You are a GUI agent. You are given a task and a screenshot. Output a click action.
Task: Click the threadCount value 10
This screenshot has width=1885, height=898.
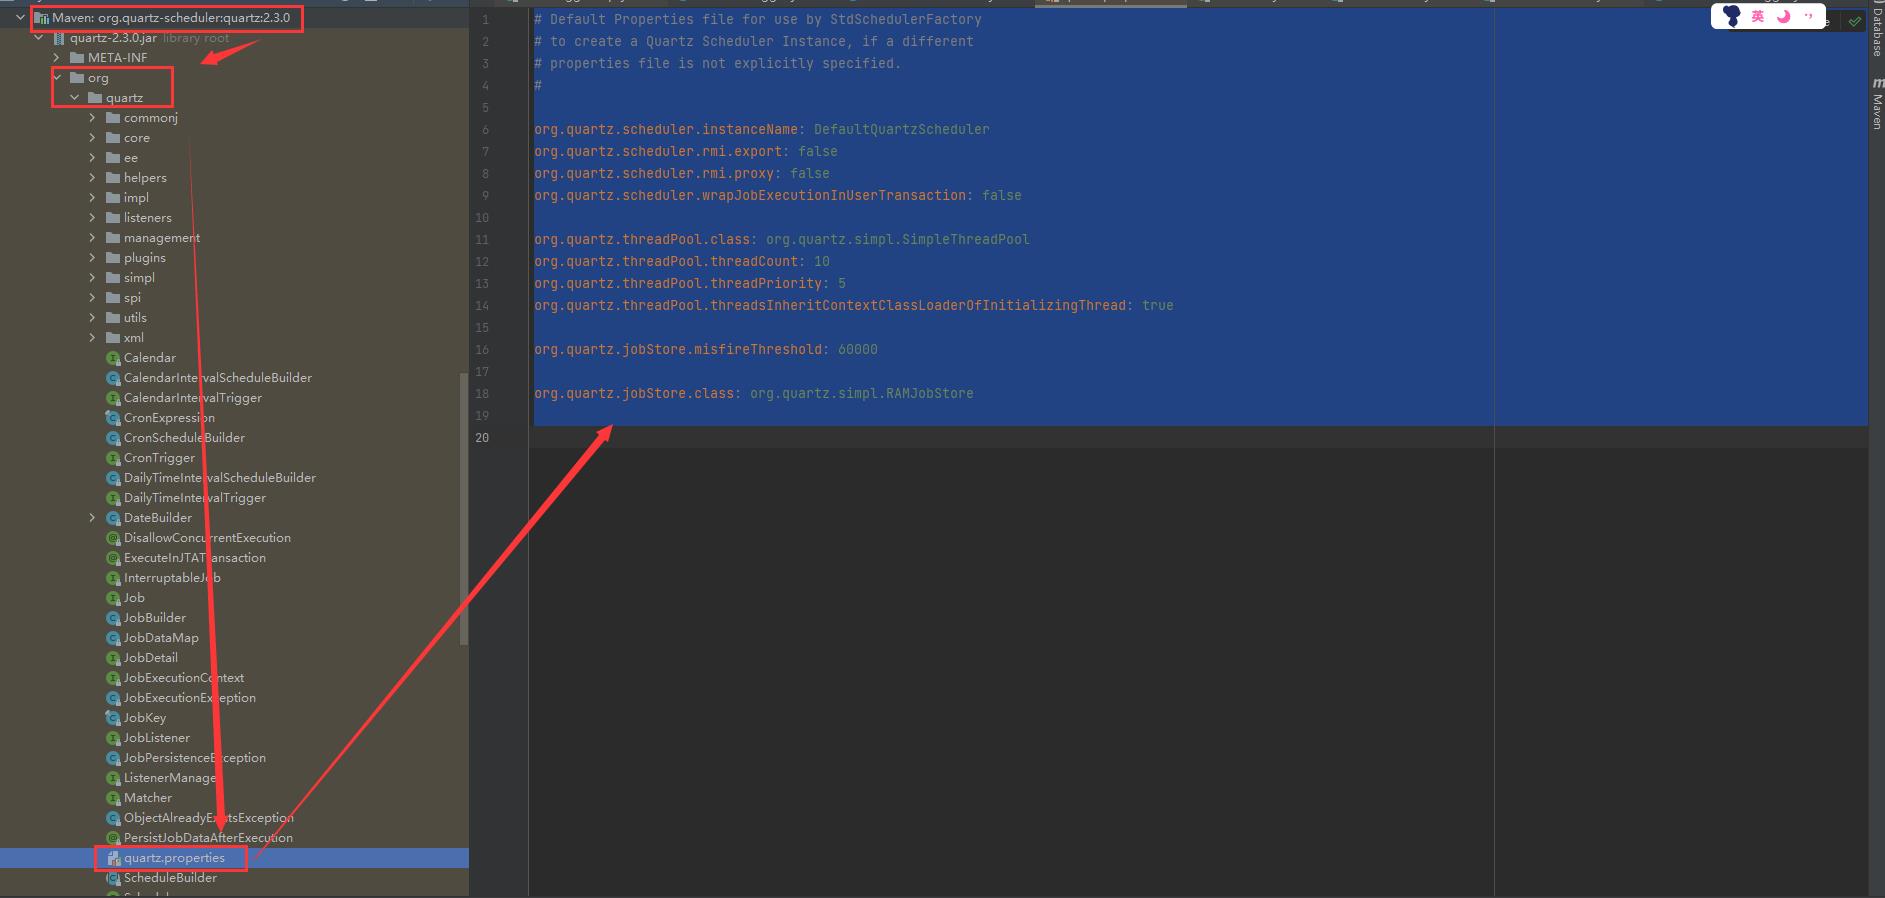coord(821,261)
